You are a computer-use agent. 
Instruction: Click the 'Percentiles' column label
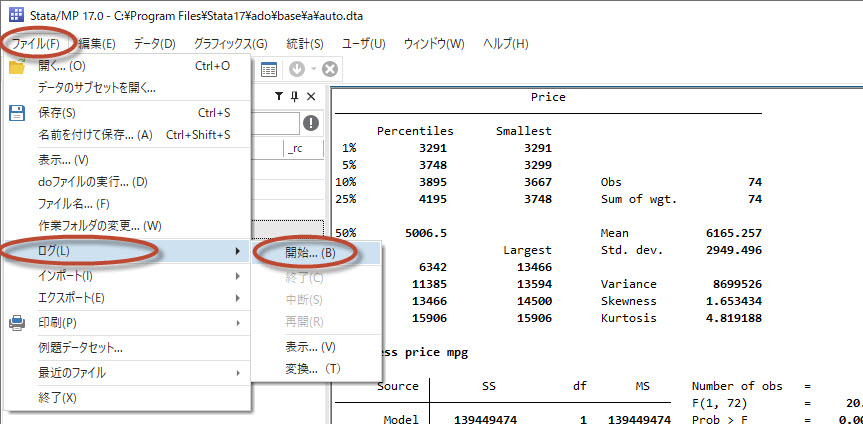pos(415,131)
